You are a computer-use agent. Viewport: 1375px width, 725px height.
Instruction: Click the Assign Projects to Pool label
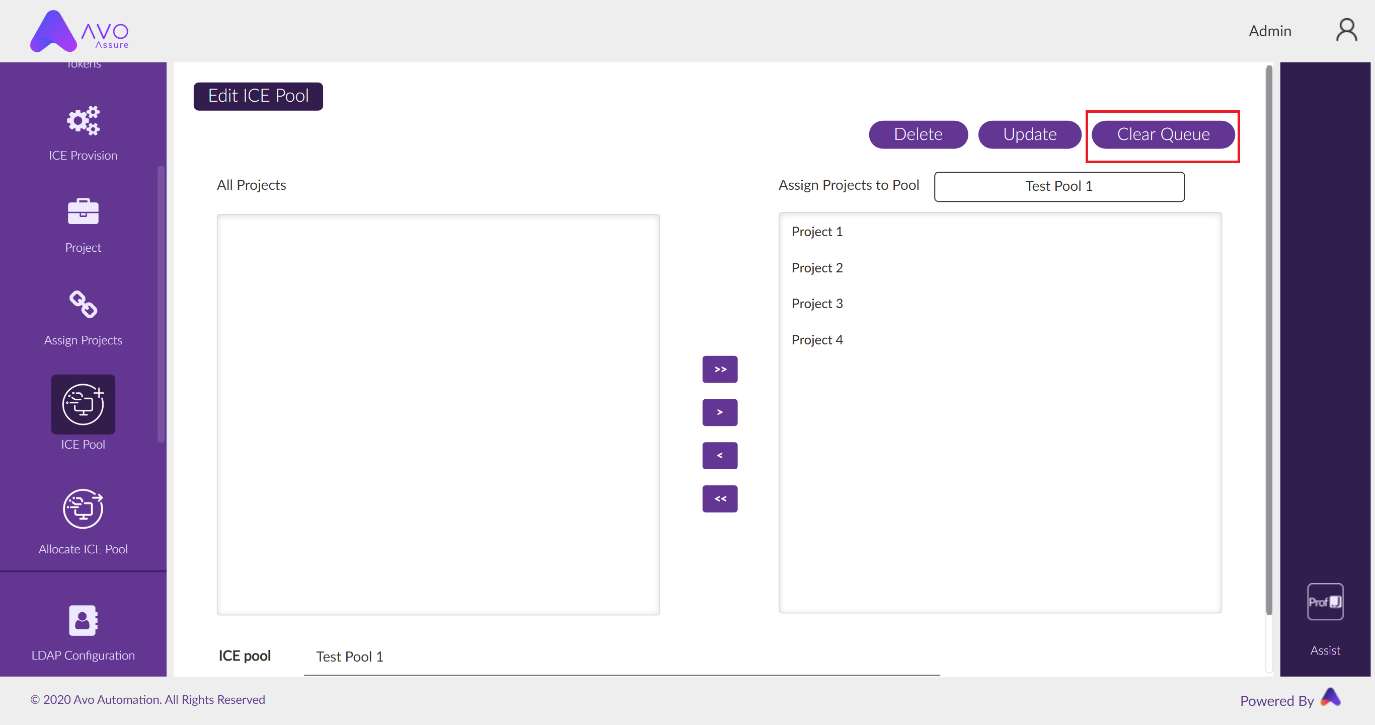(849, 185)
